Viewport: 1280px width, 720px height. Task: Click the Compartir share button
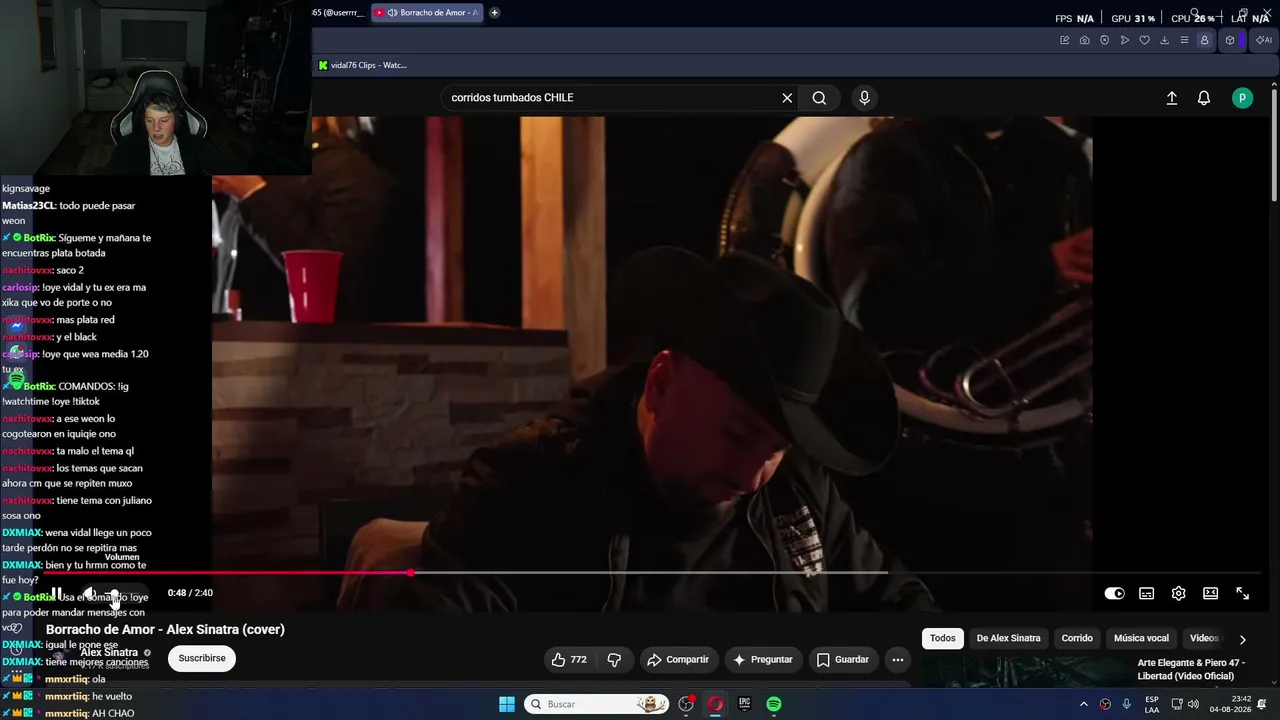(x=677, y=660)
